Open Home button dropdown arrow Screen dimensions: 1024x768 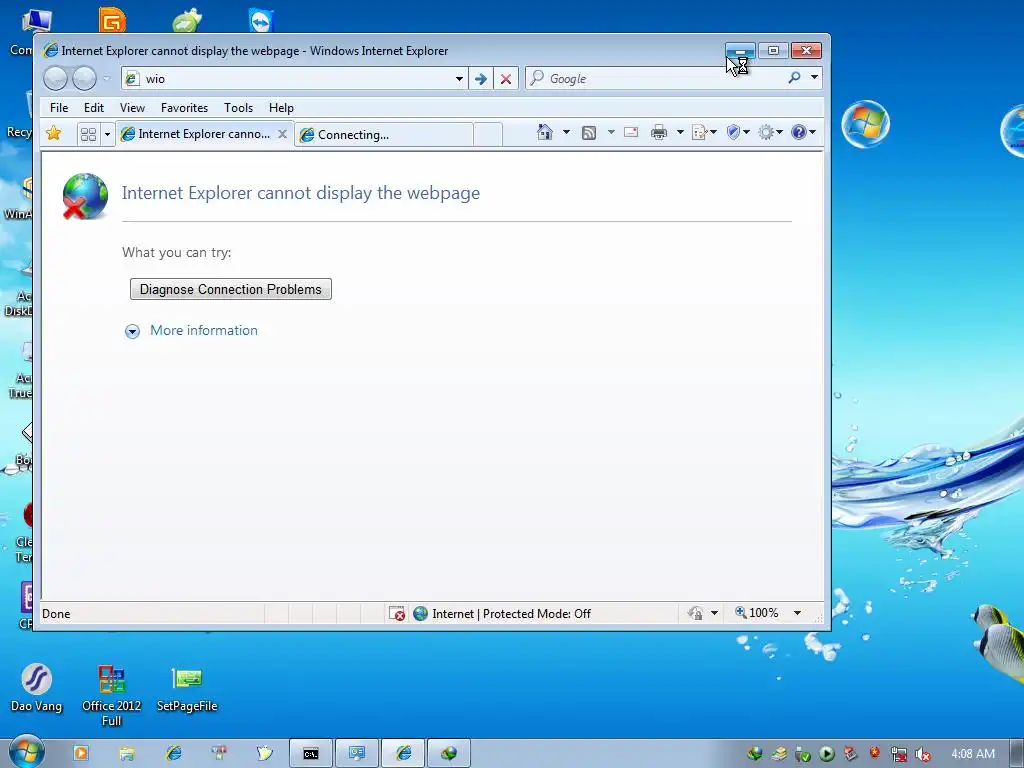(566, 133)
